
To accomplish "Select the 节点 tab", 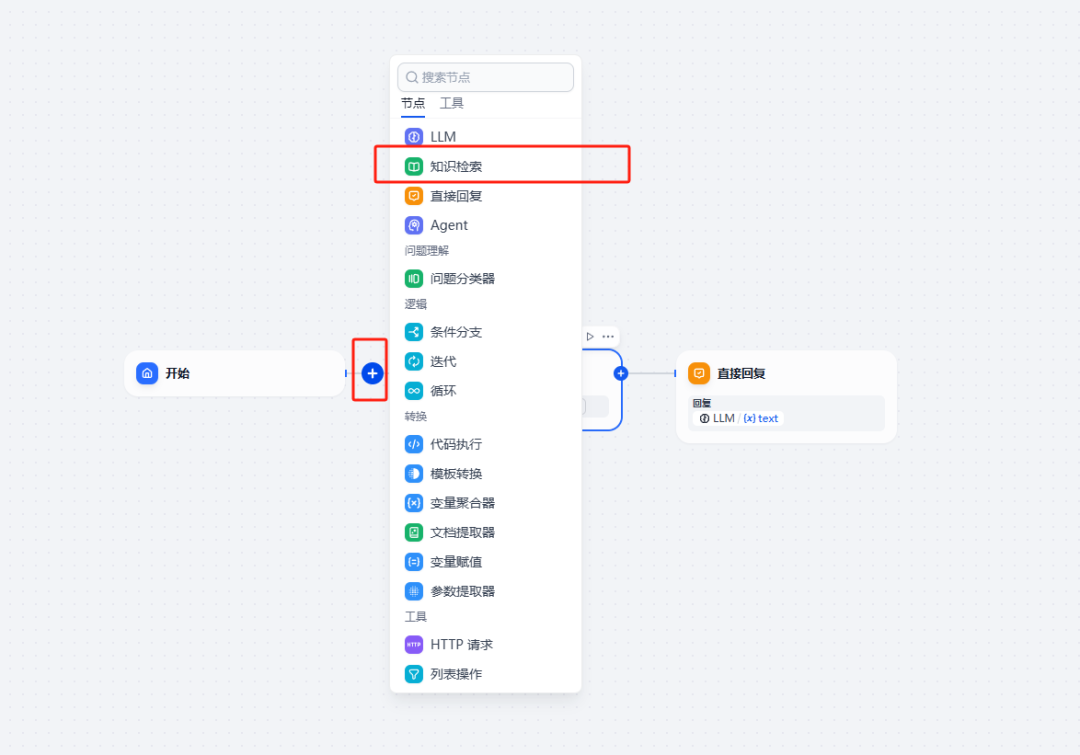I will tap(413, 103).
